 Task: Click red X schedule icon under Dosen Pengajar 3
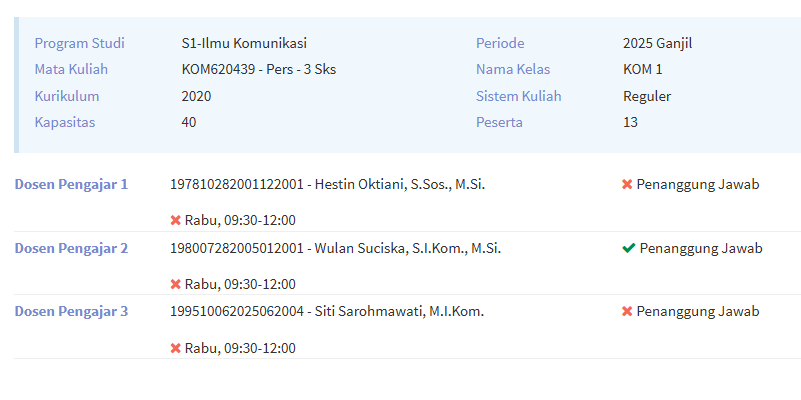pos(176,348)
